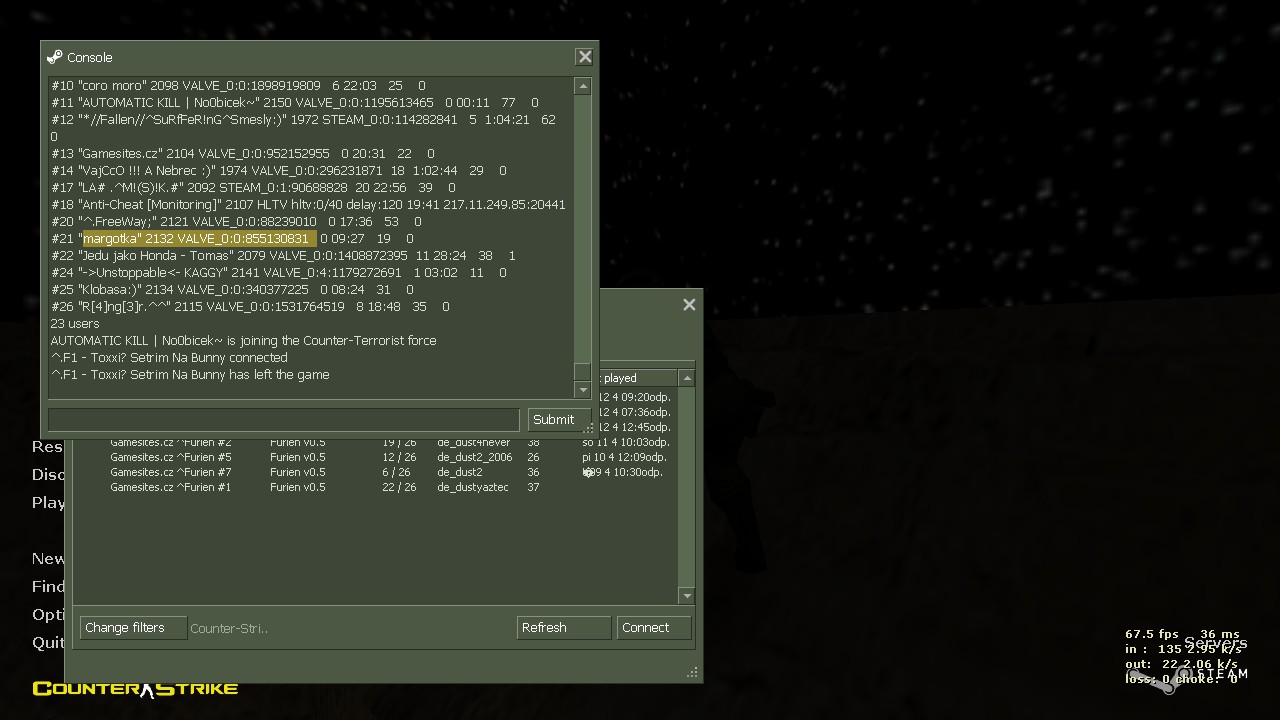Screen dimensions: 1280x720
Task: Click the Counter-Strike logo
Action: click(135, 688)
